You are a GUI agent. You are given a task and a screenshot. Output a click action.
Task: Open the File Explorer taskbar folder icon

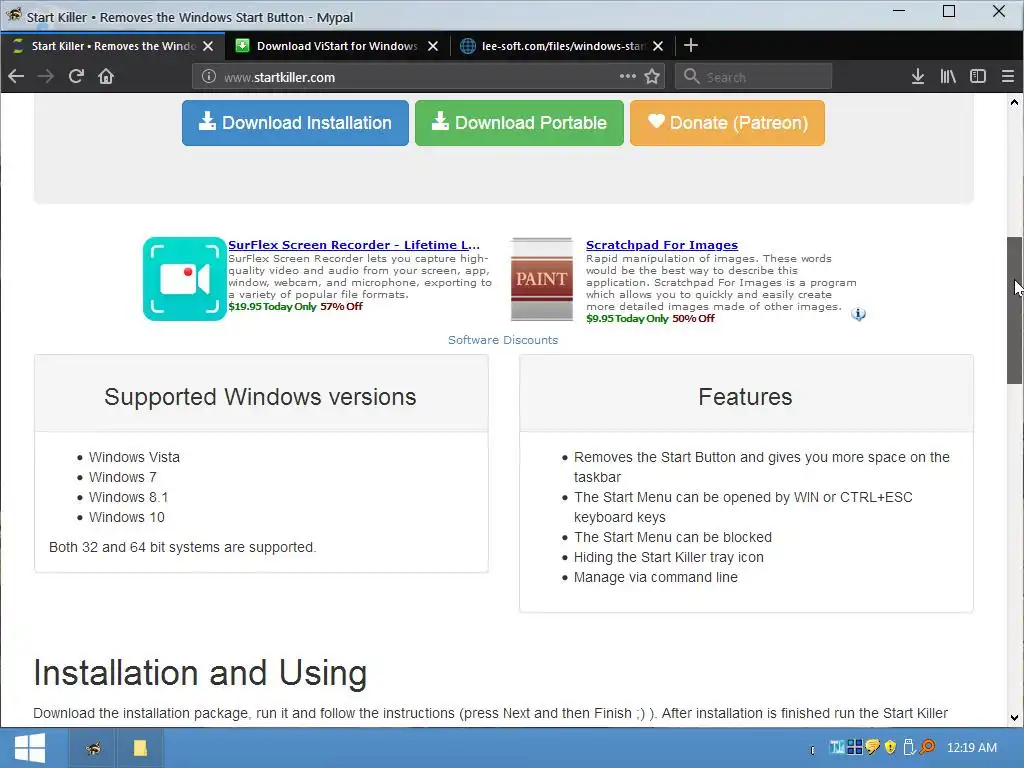tap(140, 748)
